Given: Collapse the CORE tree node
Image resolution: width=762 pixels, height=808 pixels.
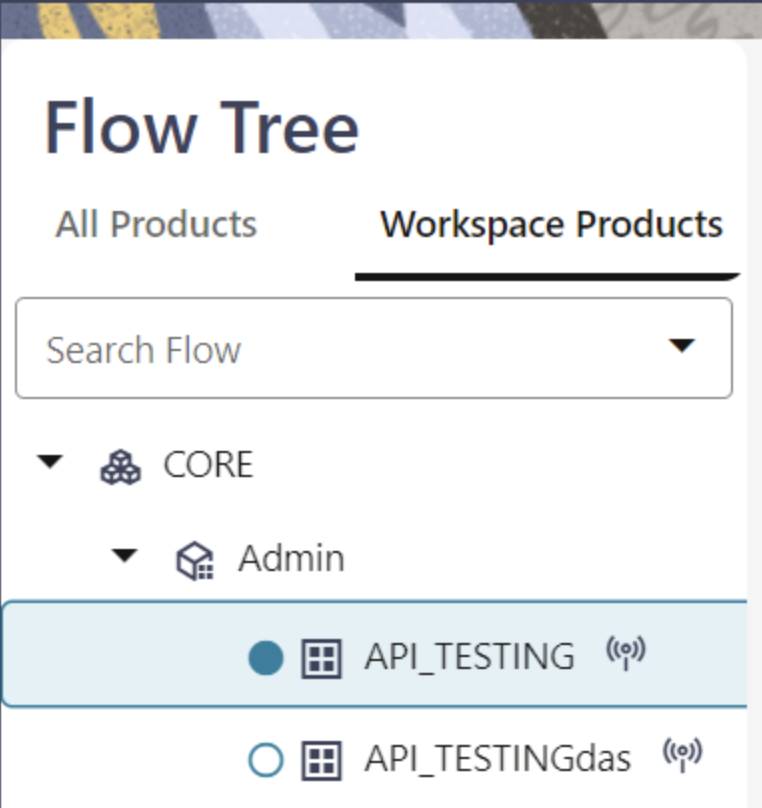Looking at the screenshot, I should pos(50,463).
